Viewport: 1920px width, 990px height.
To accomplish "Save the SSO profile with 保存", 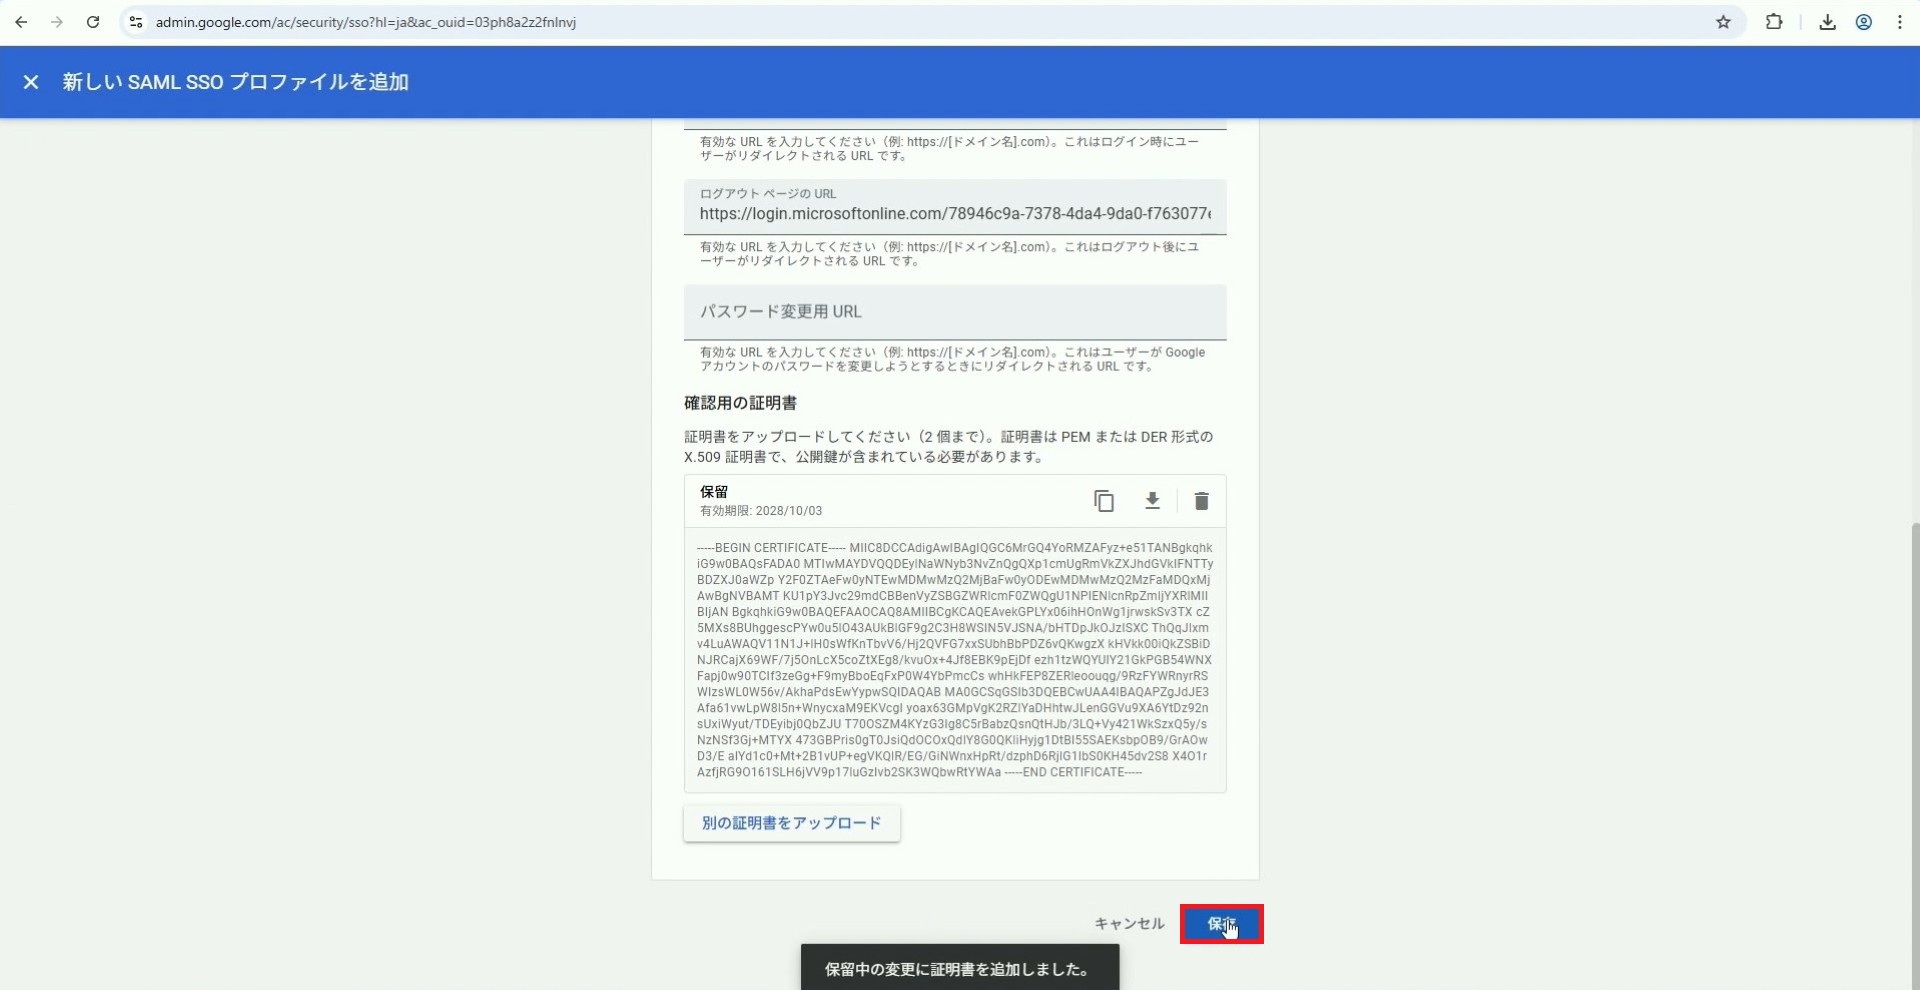I will 1221,923.
